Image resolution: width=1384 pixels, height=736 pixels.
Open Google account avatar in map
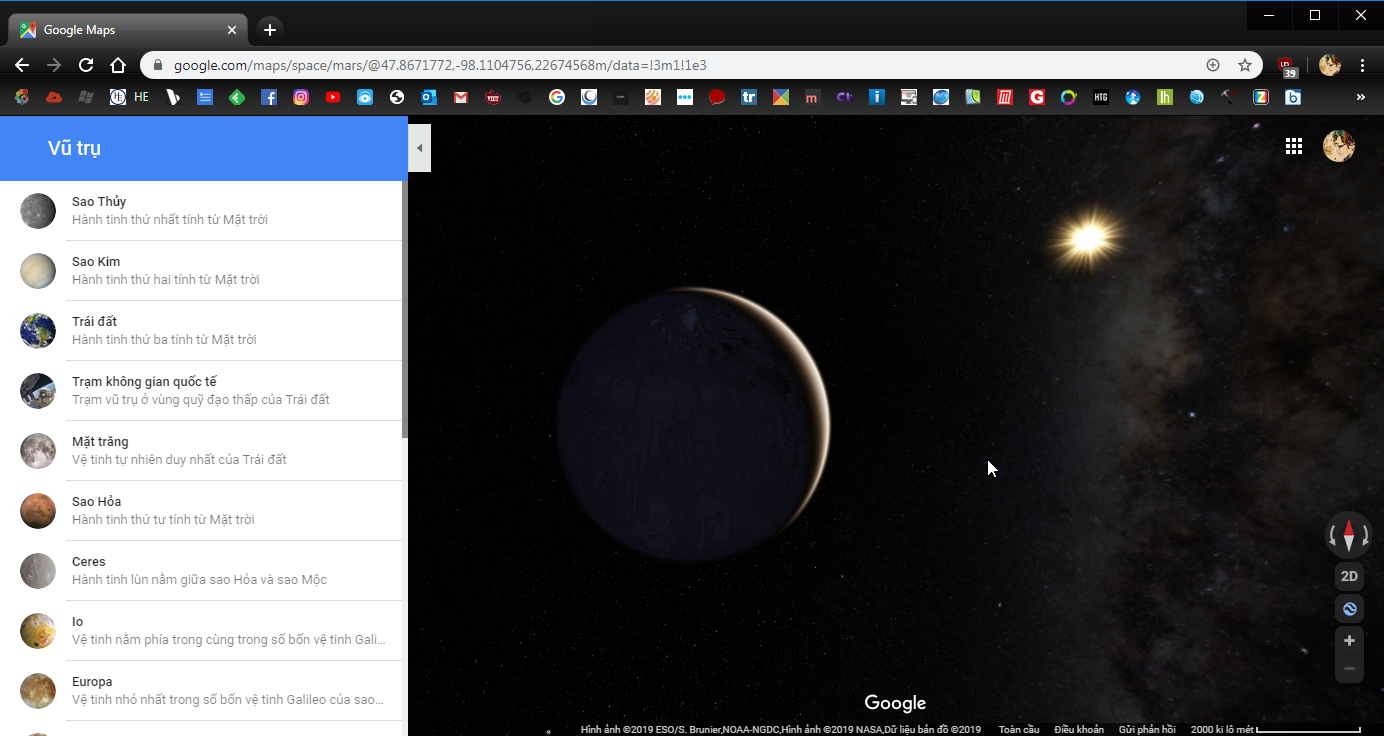point(1339,146)
